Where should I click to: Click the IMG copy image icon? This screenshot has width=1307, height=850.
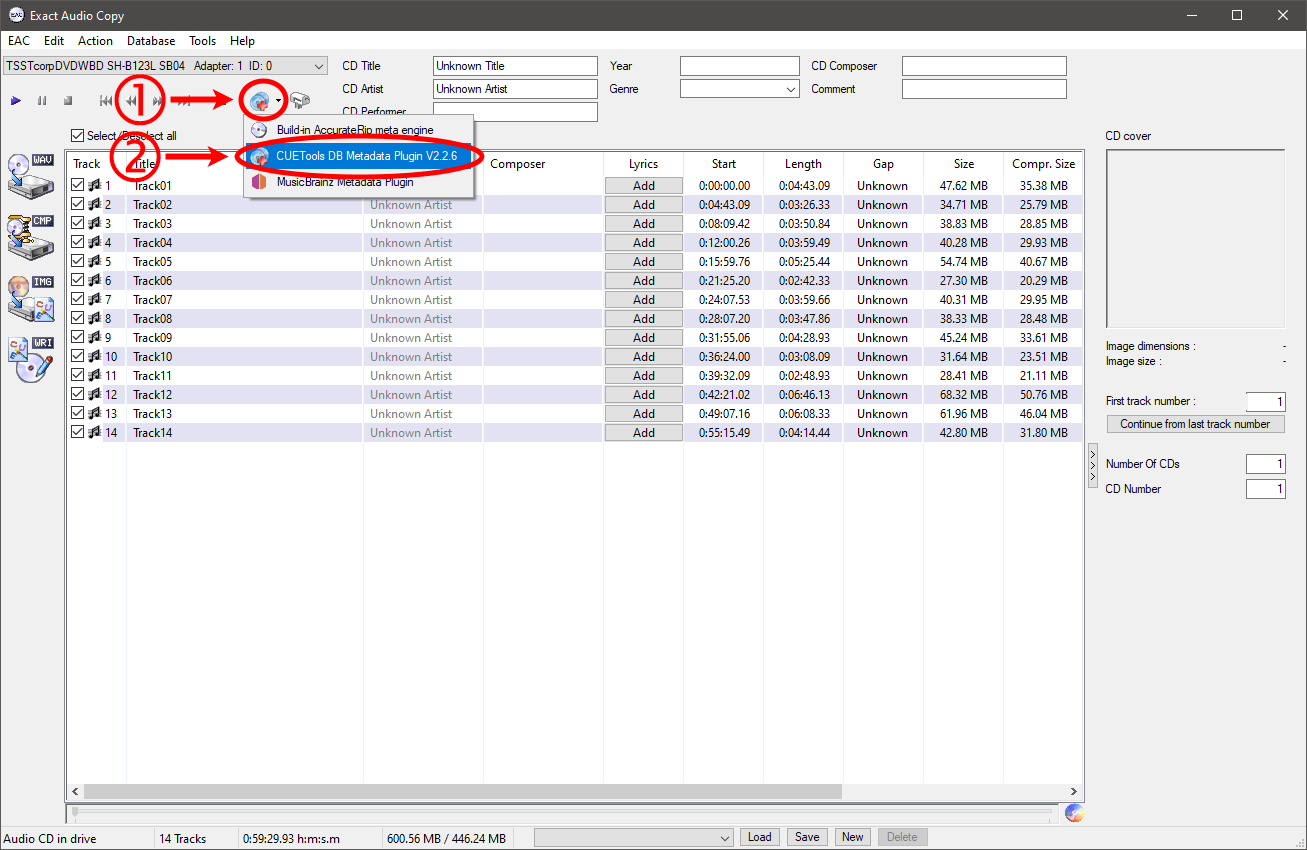pyautogui.click(x=30, y=298)
